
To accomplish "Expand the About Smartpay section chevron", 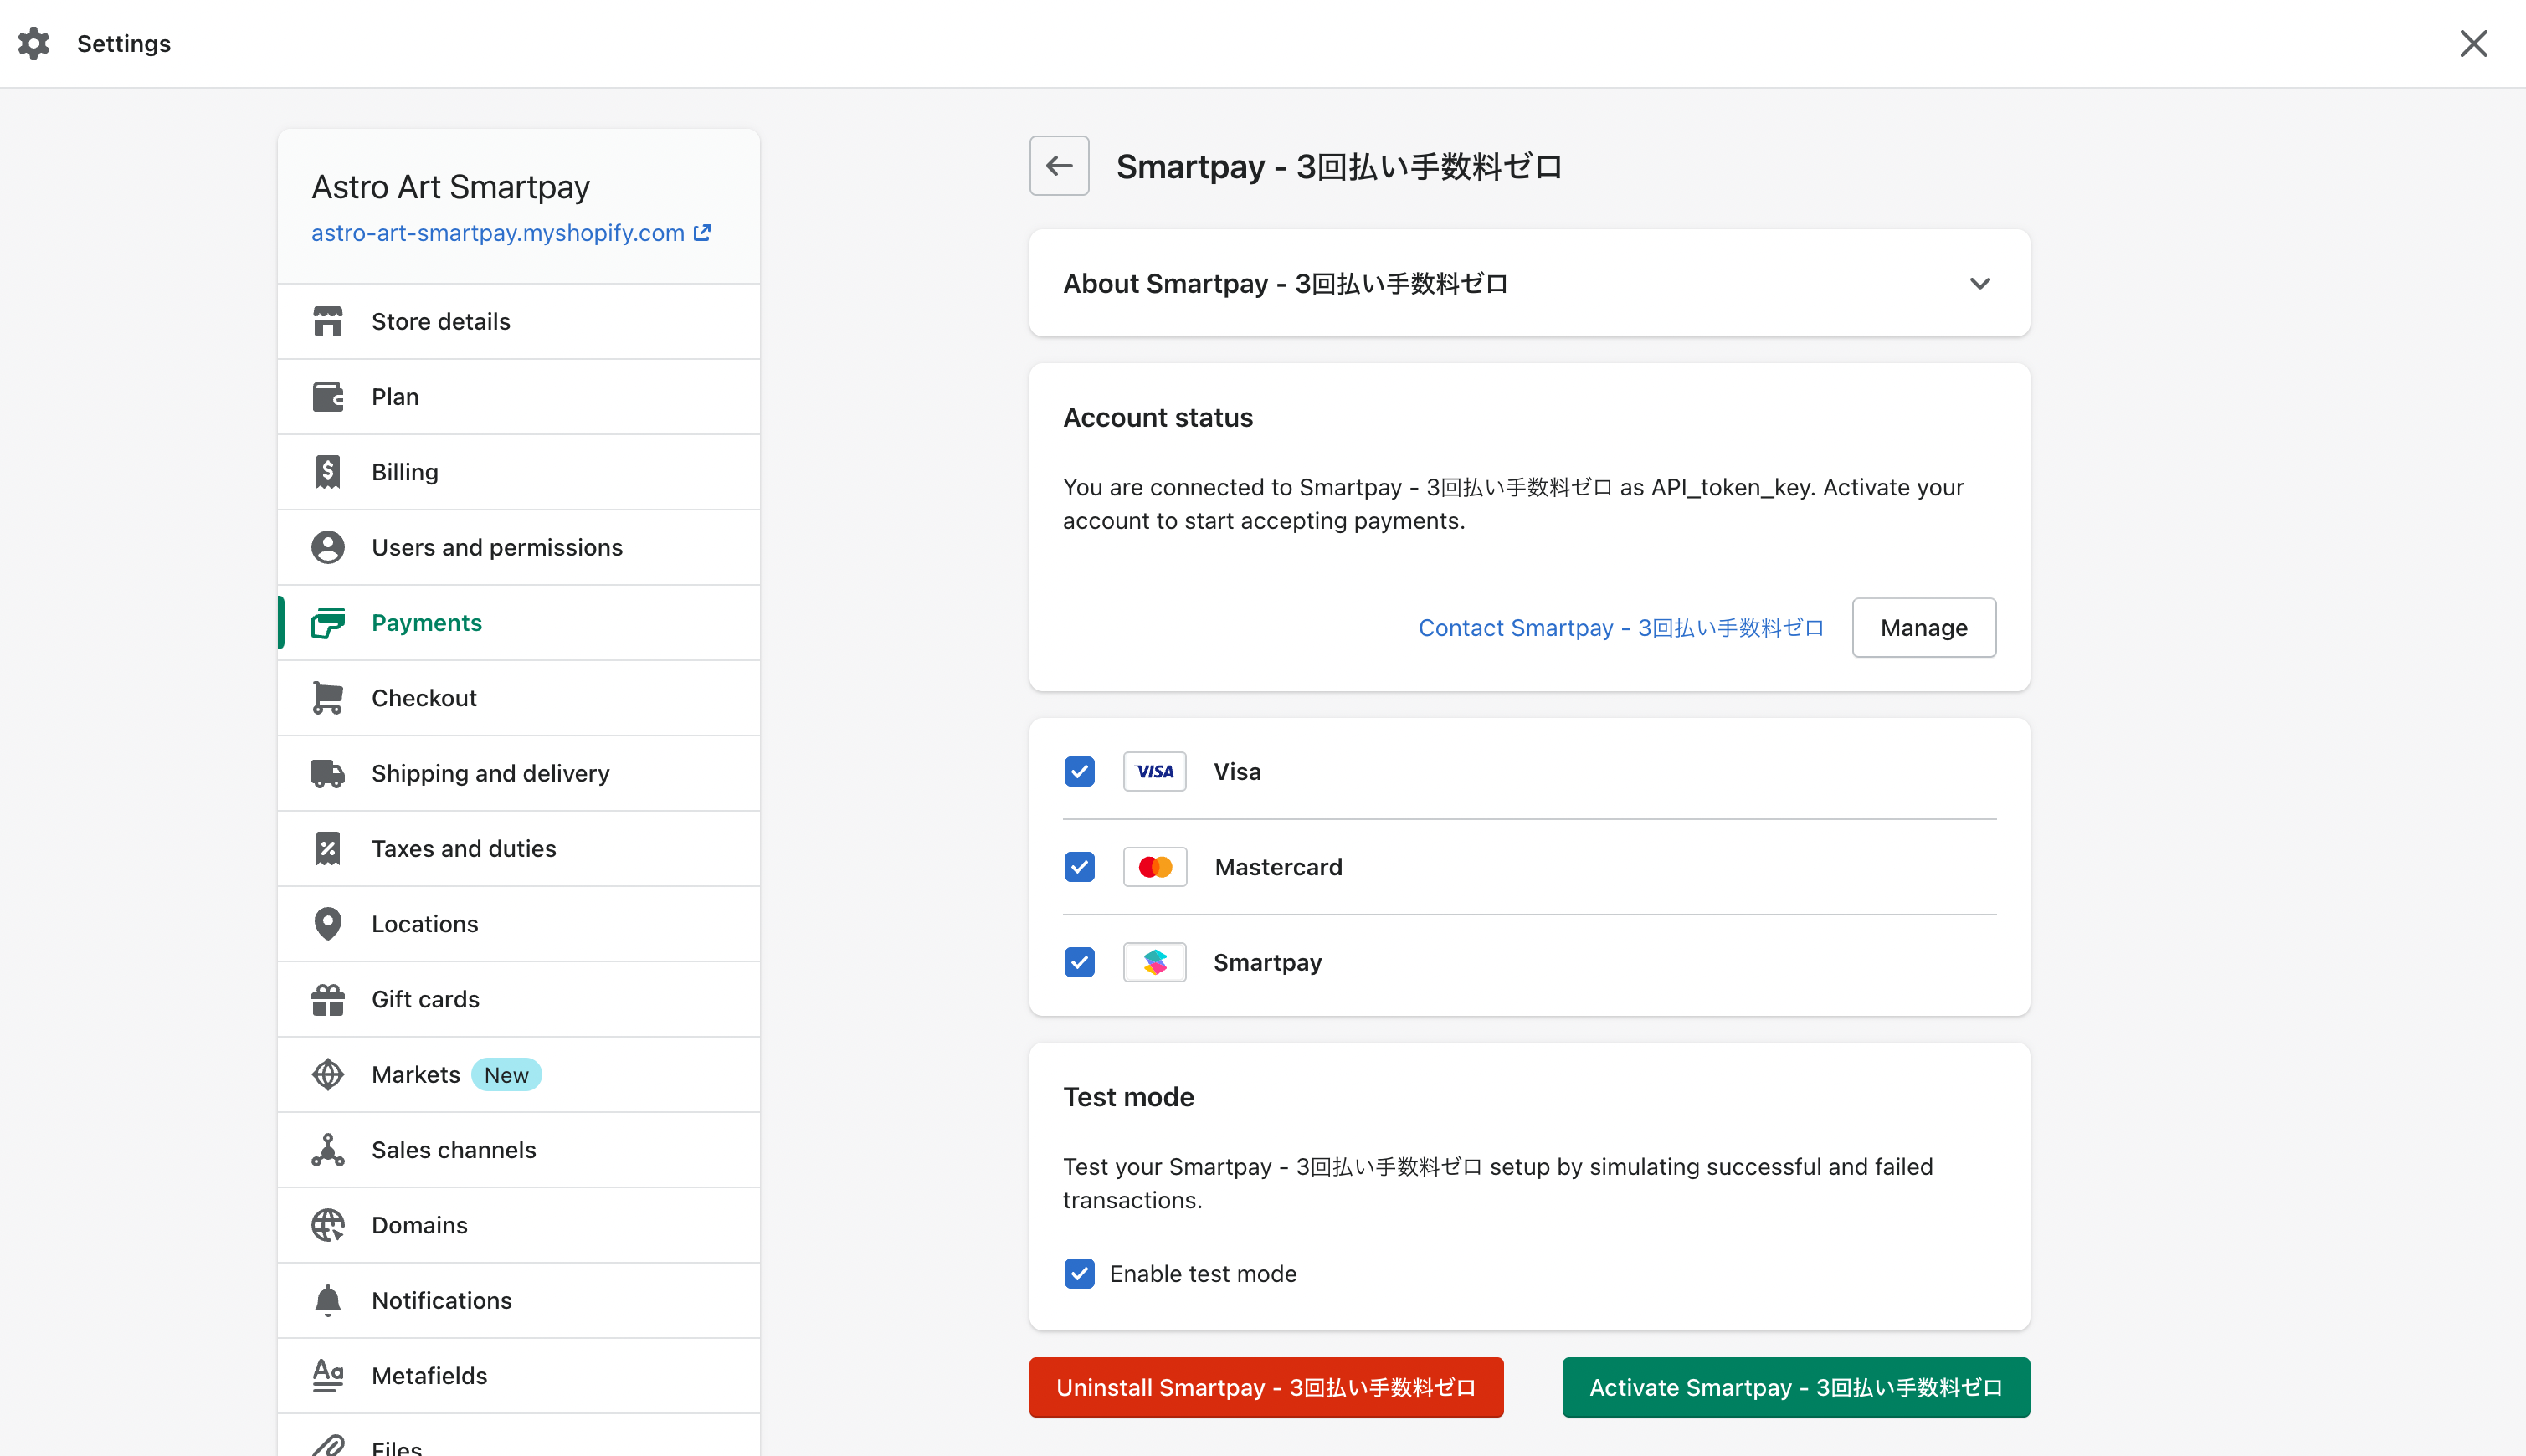I will (x=1979, y=284).
